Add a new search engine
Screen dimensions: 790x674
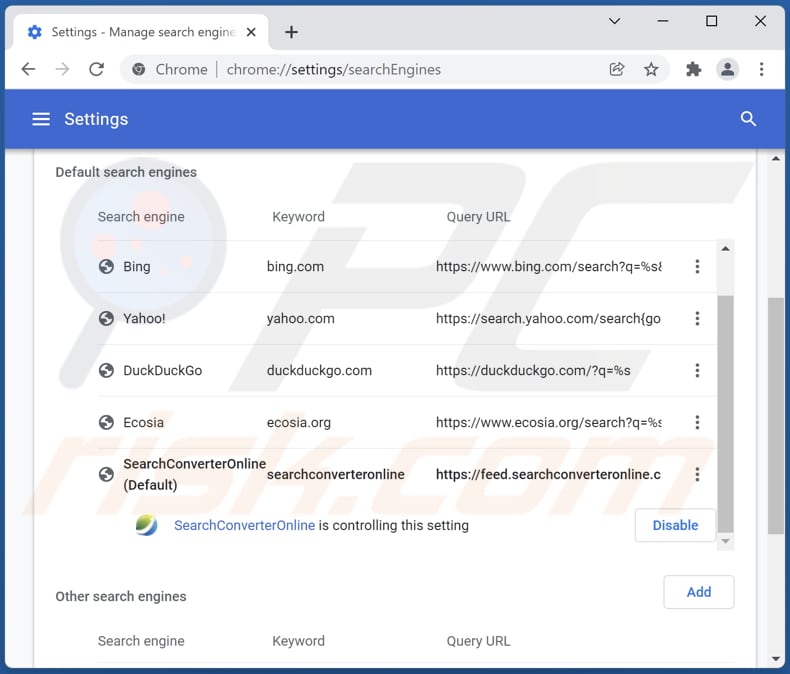pyautogui.click(x=699, y=592)
